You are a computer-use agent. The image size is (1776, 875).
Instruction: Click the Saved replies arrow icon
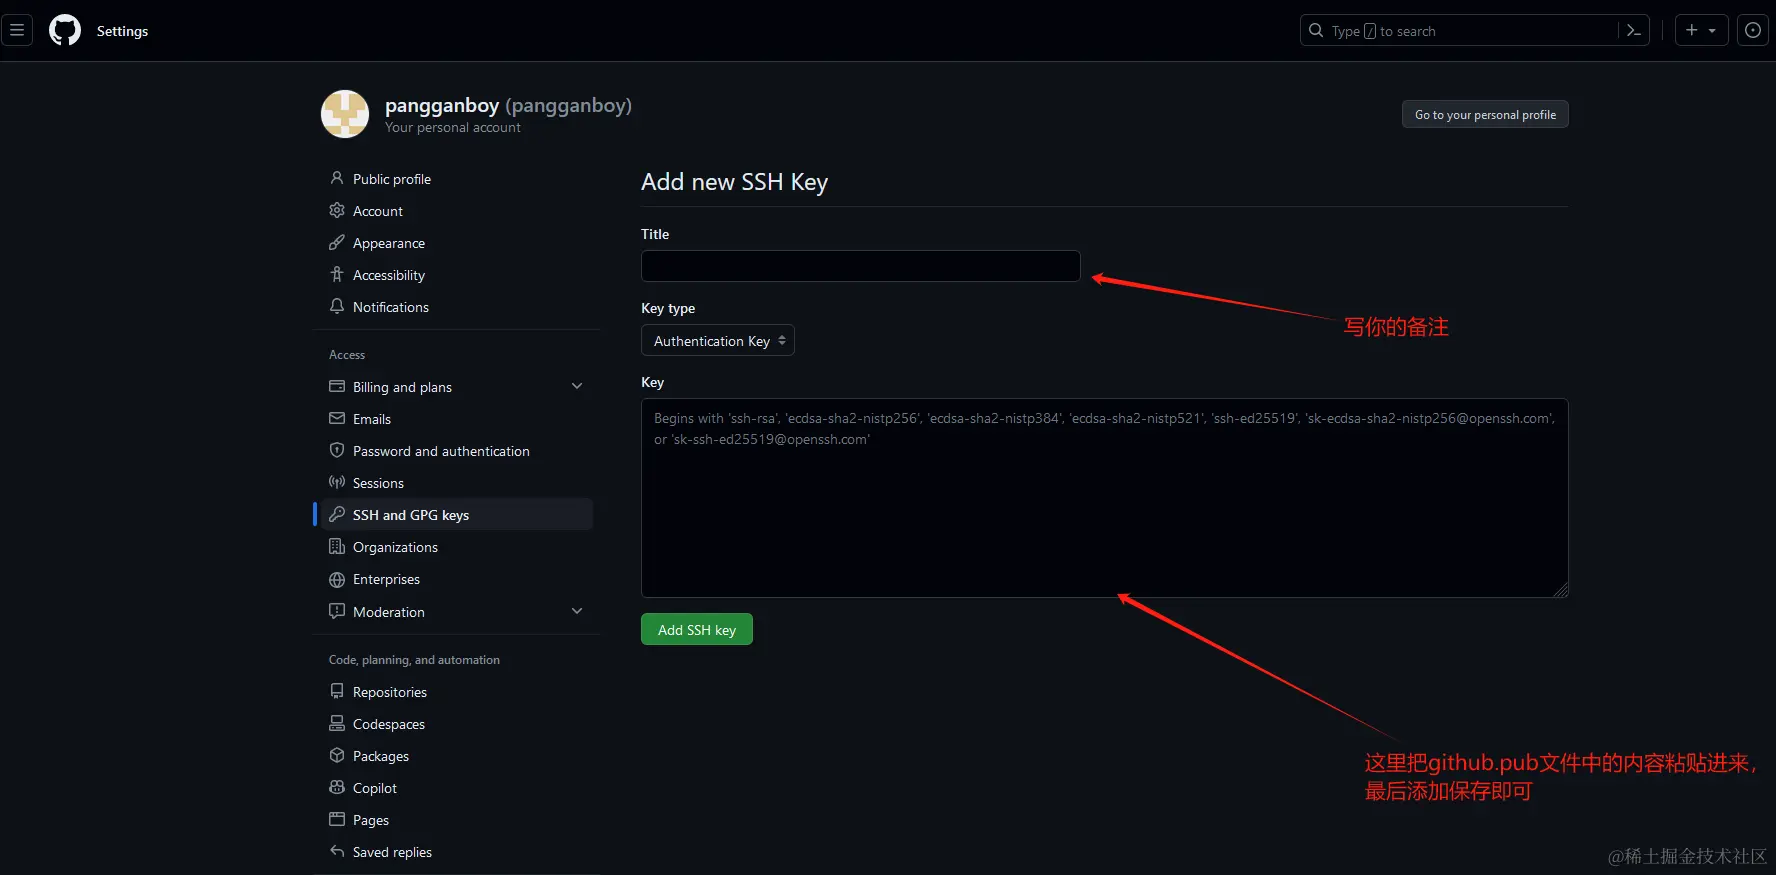pyautogui.click(x=337, y=851)
